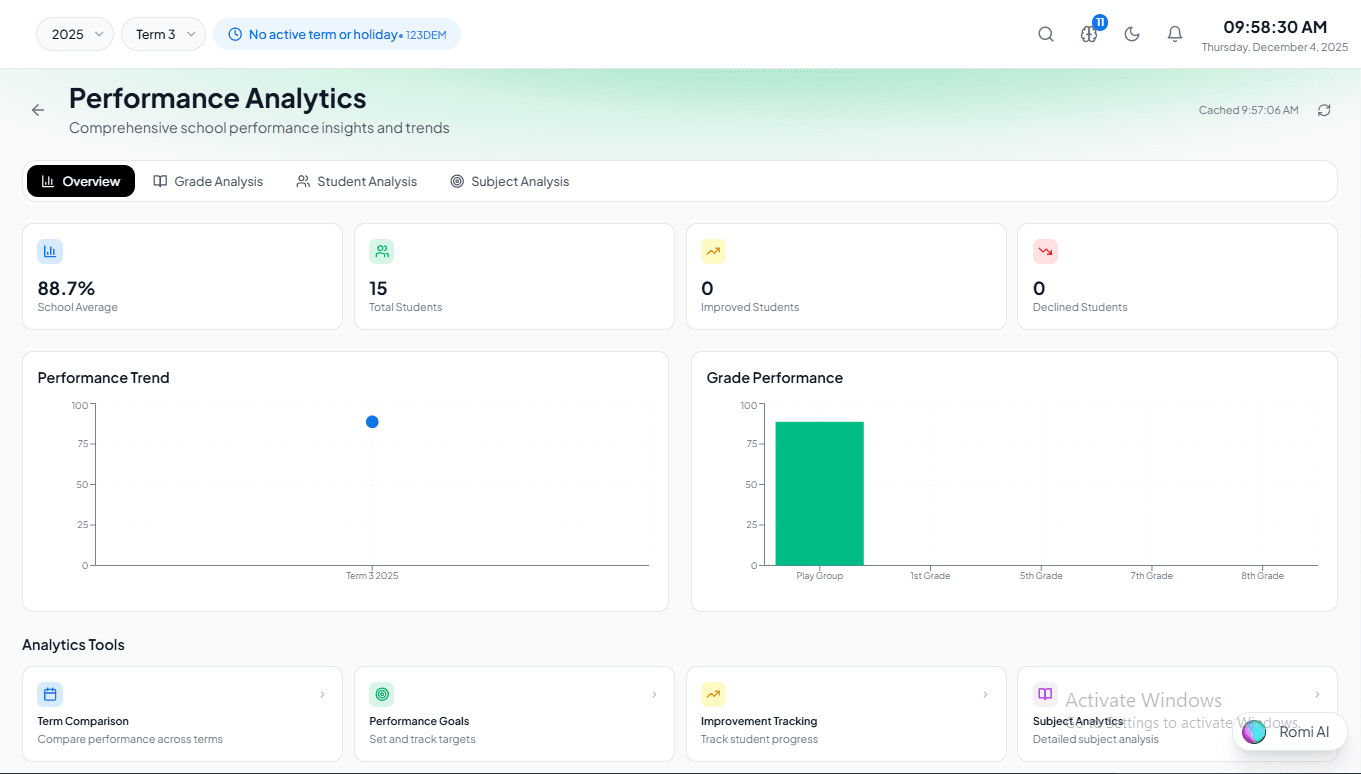Open the Term 3 selector dropdown
This screenshot has width=1361, height=774.
point(163,33)
